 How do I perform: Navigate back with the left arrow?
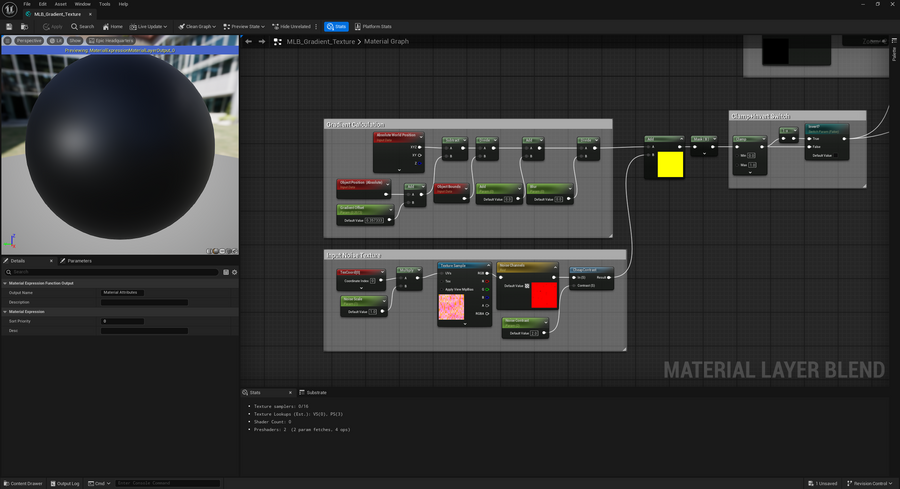click(x=249, y=42)
